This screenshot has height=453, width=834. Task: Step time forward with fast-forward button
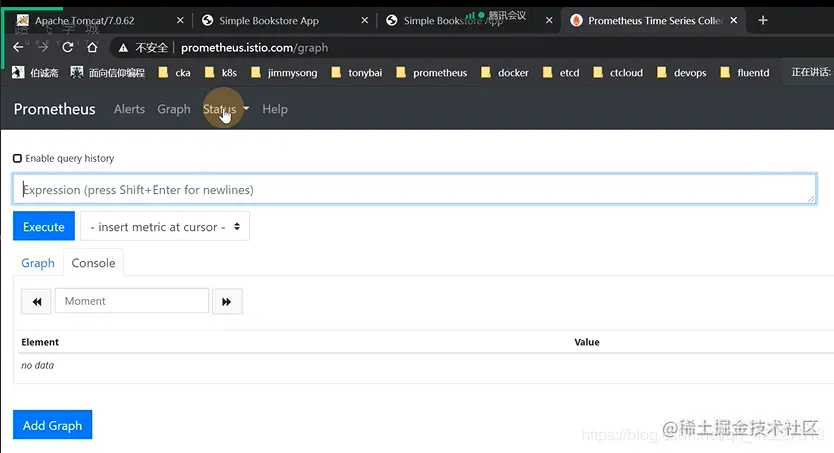click(x=227, y=301)
